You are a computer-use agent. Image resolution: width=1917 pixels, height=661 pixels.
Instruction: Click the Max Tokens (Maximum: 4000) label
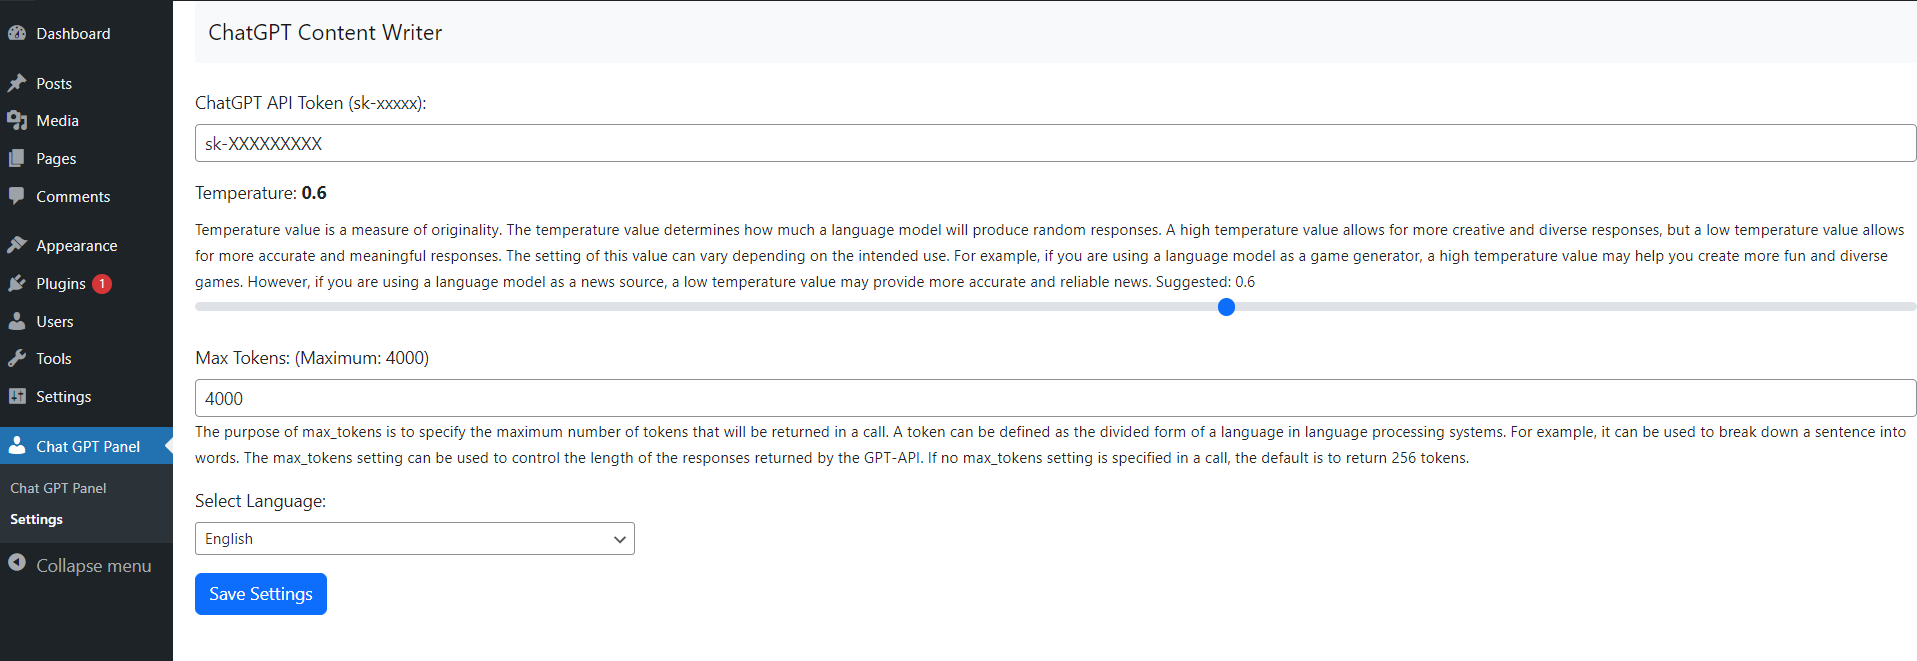click(312, 358)
